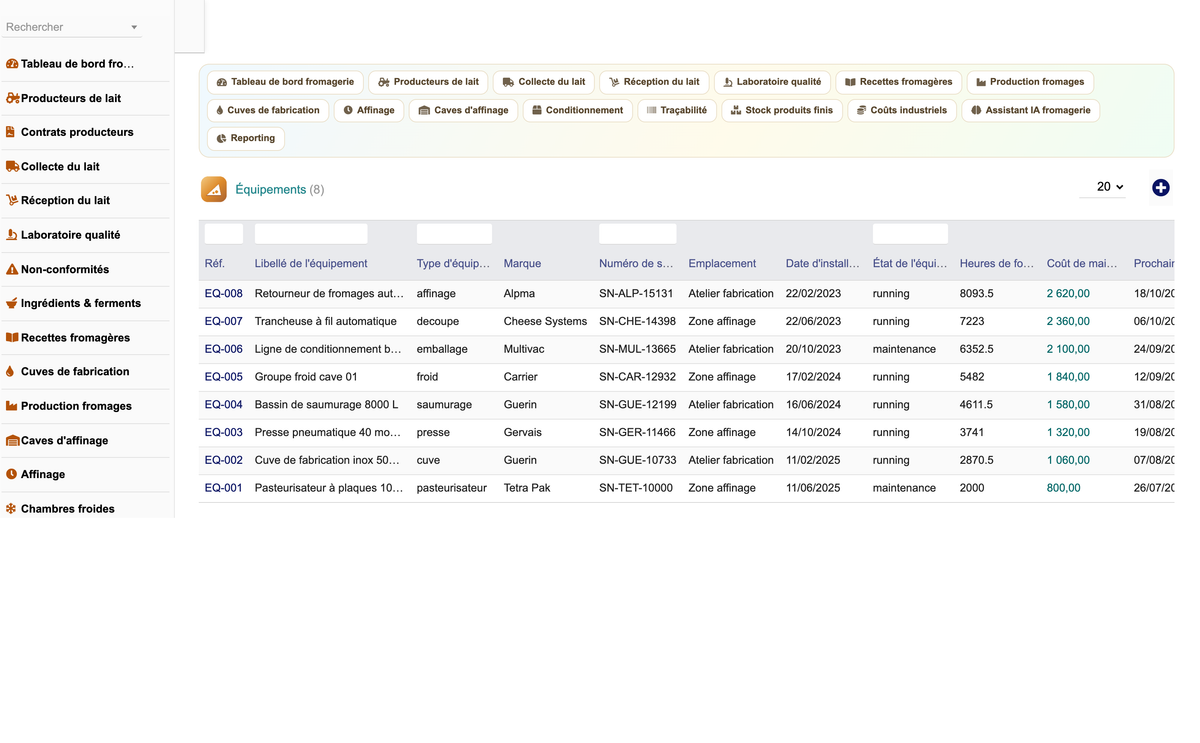The width and height of the screenshot is (1200, 743).
Task: Open equipment record EQ-006
Action: tap(224, 350)
